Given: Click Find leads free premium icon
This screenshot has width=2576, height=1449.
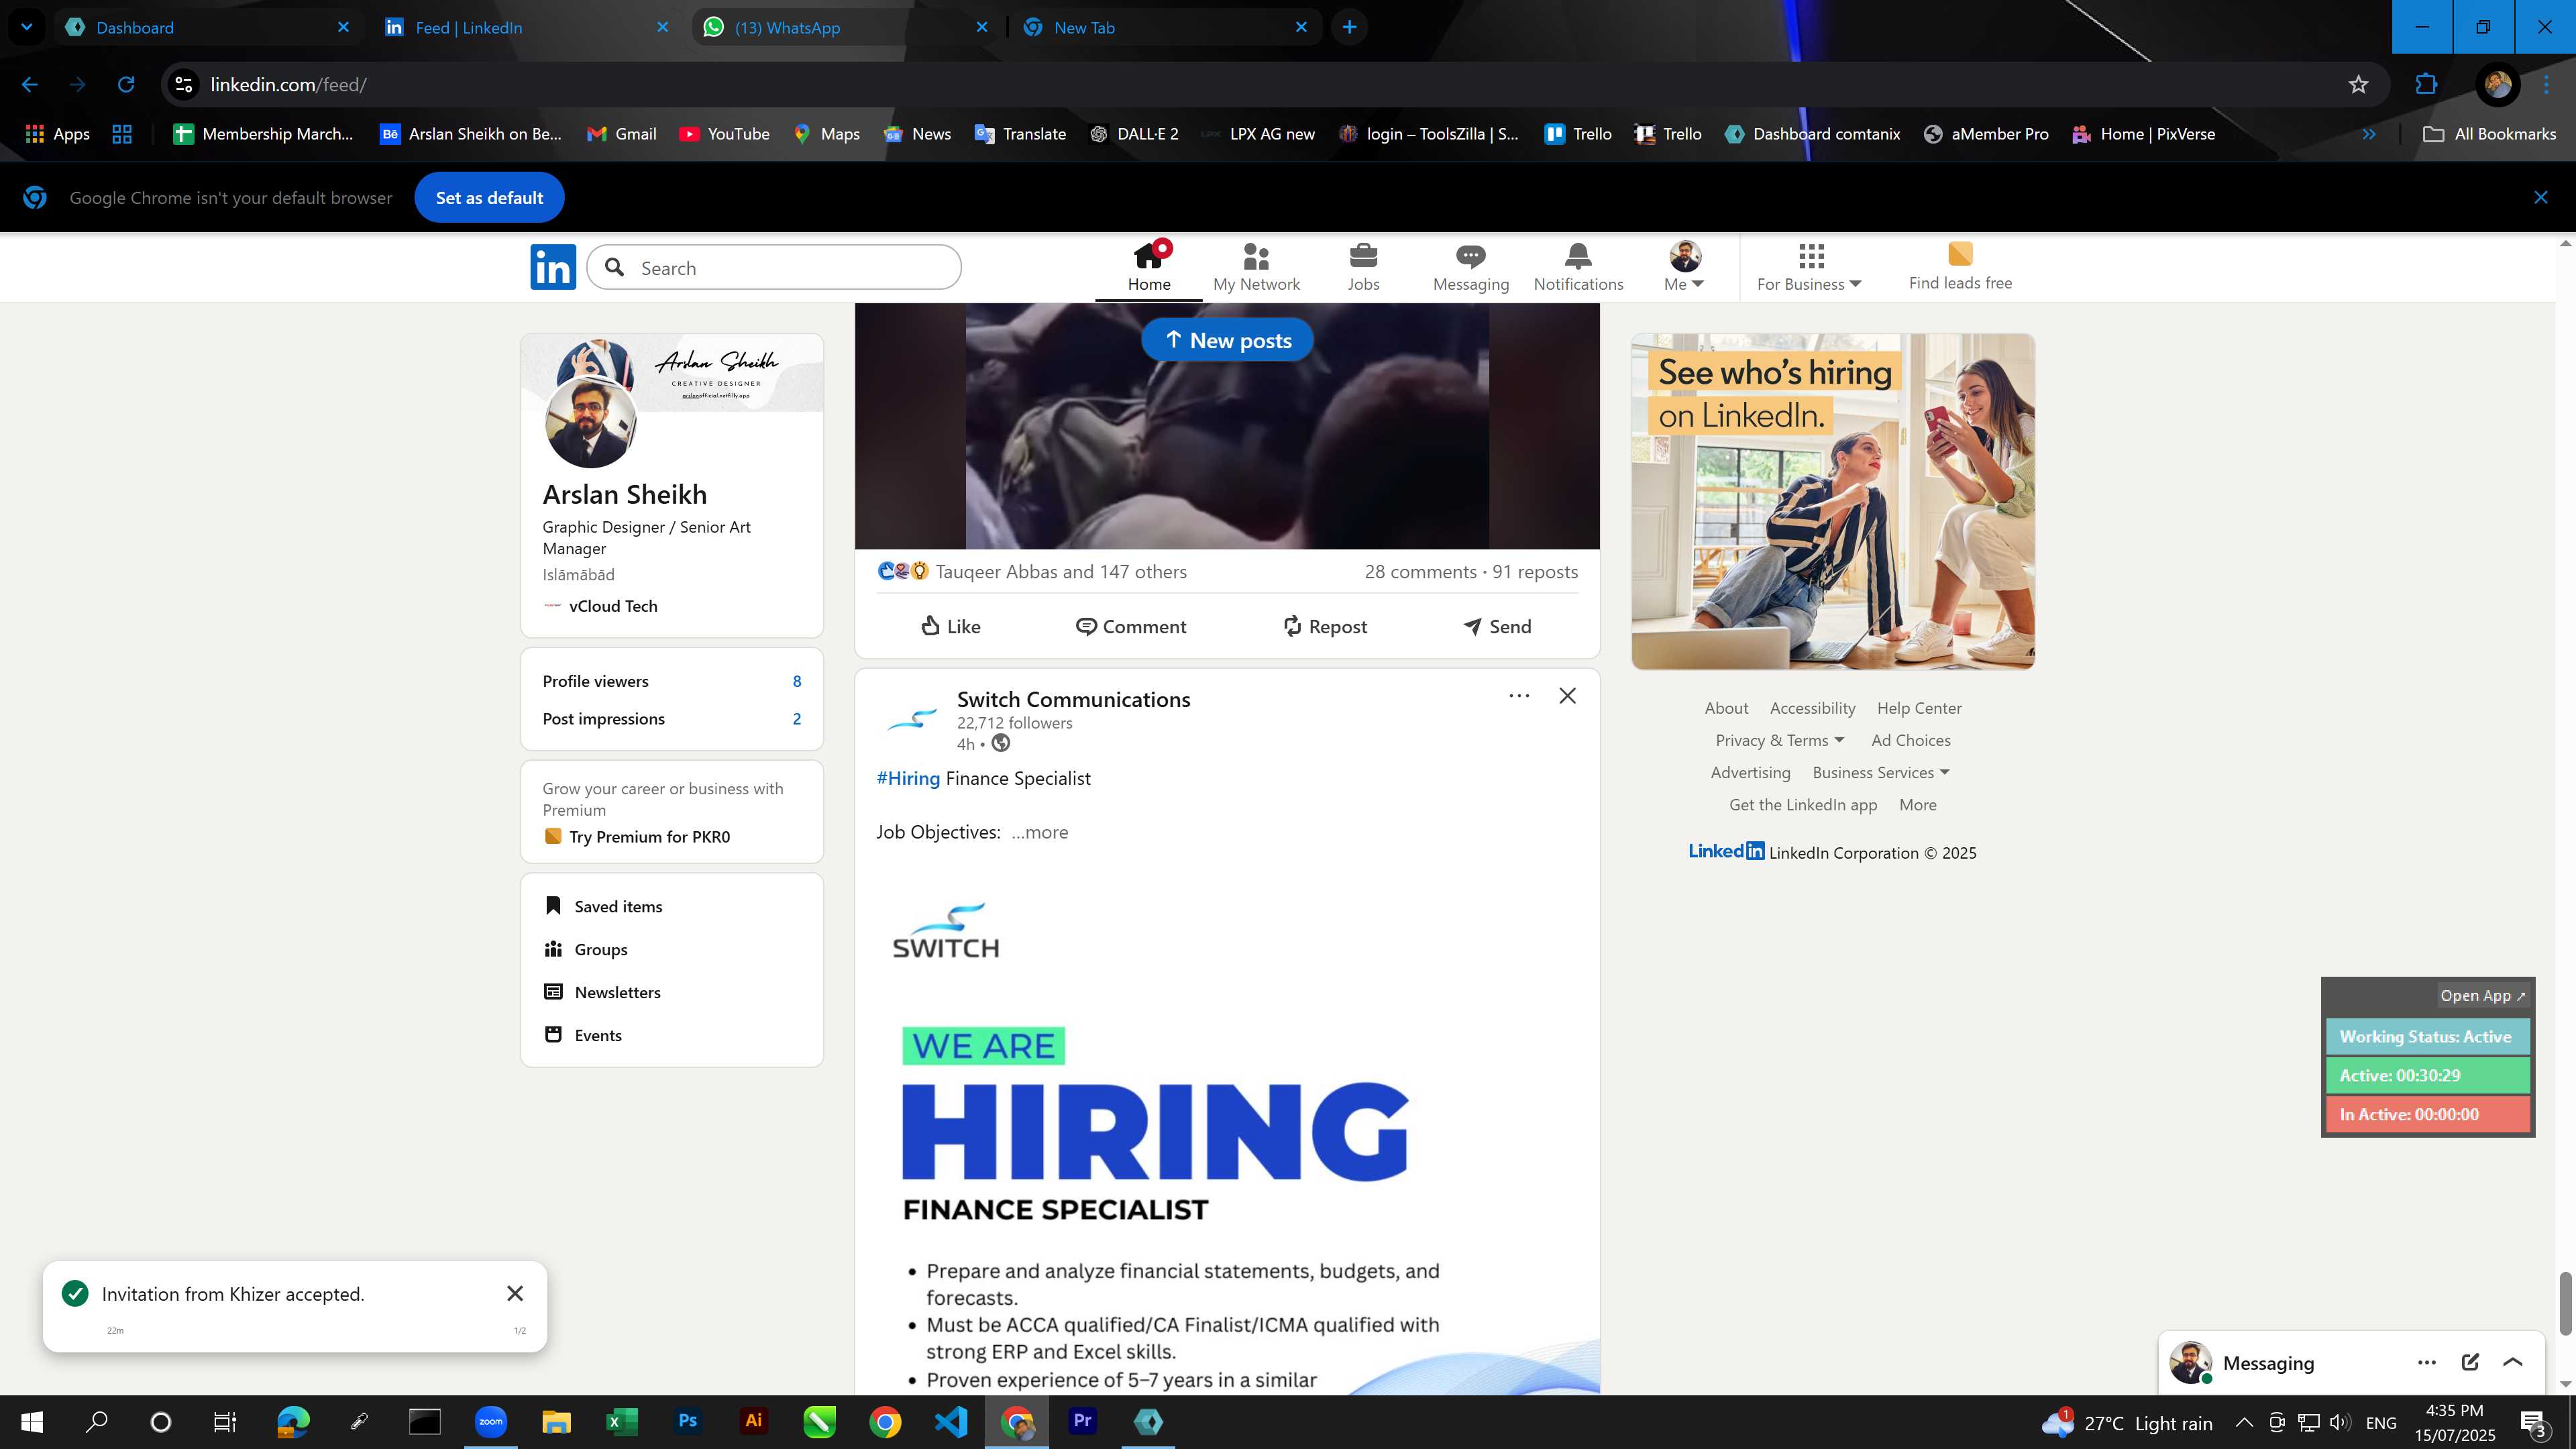Looking at the screenshot, I should pos(1960,253).
